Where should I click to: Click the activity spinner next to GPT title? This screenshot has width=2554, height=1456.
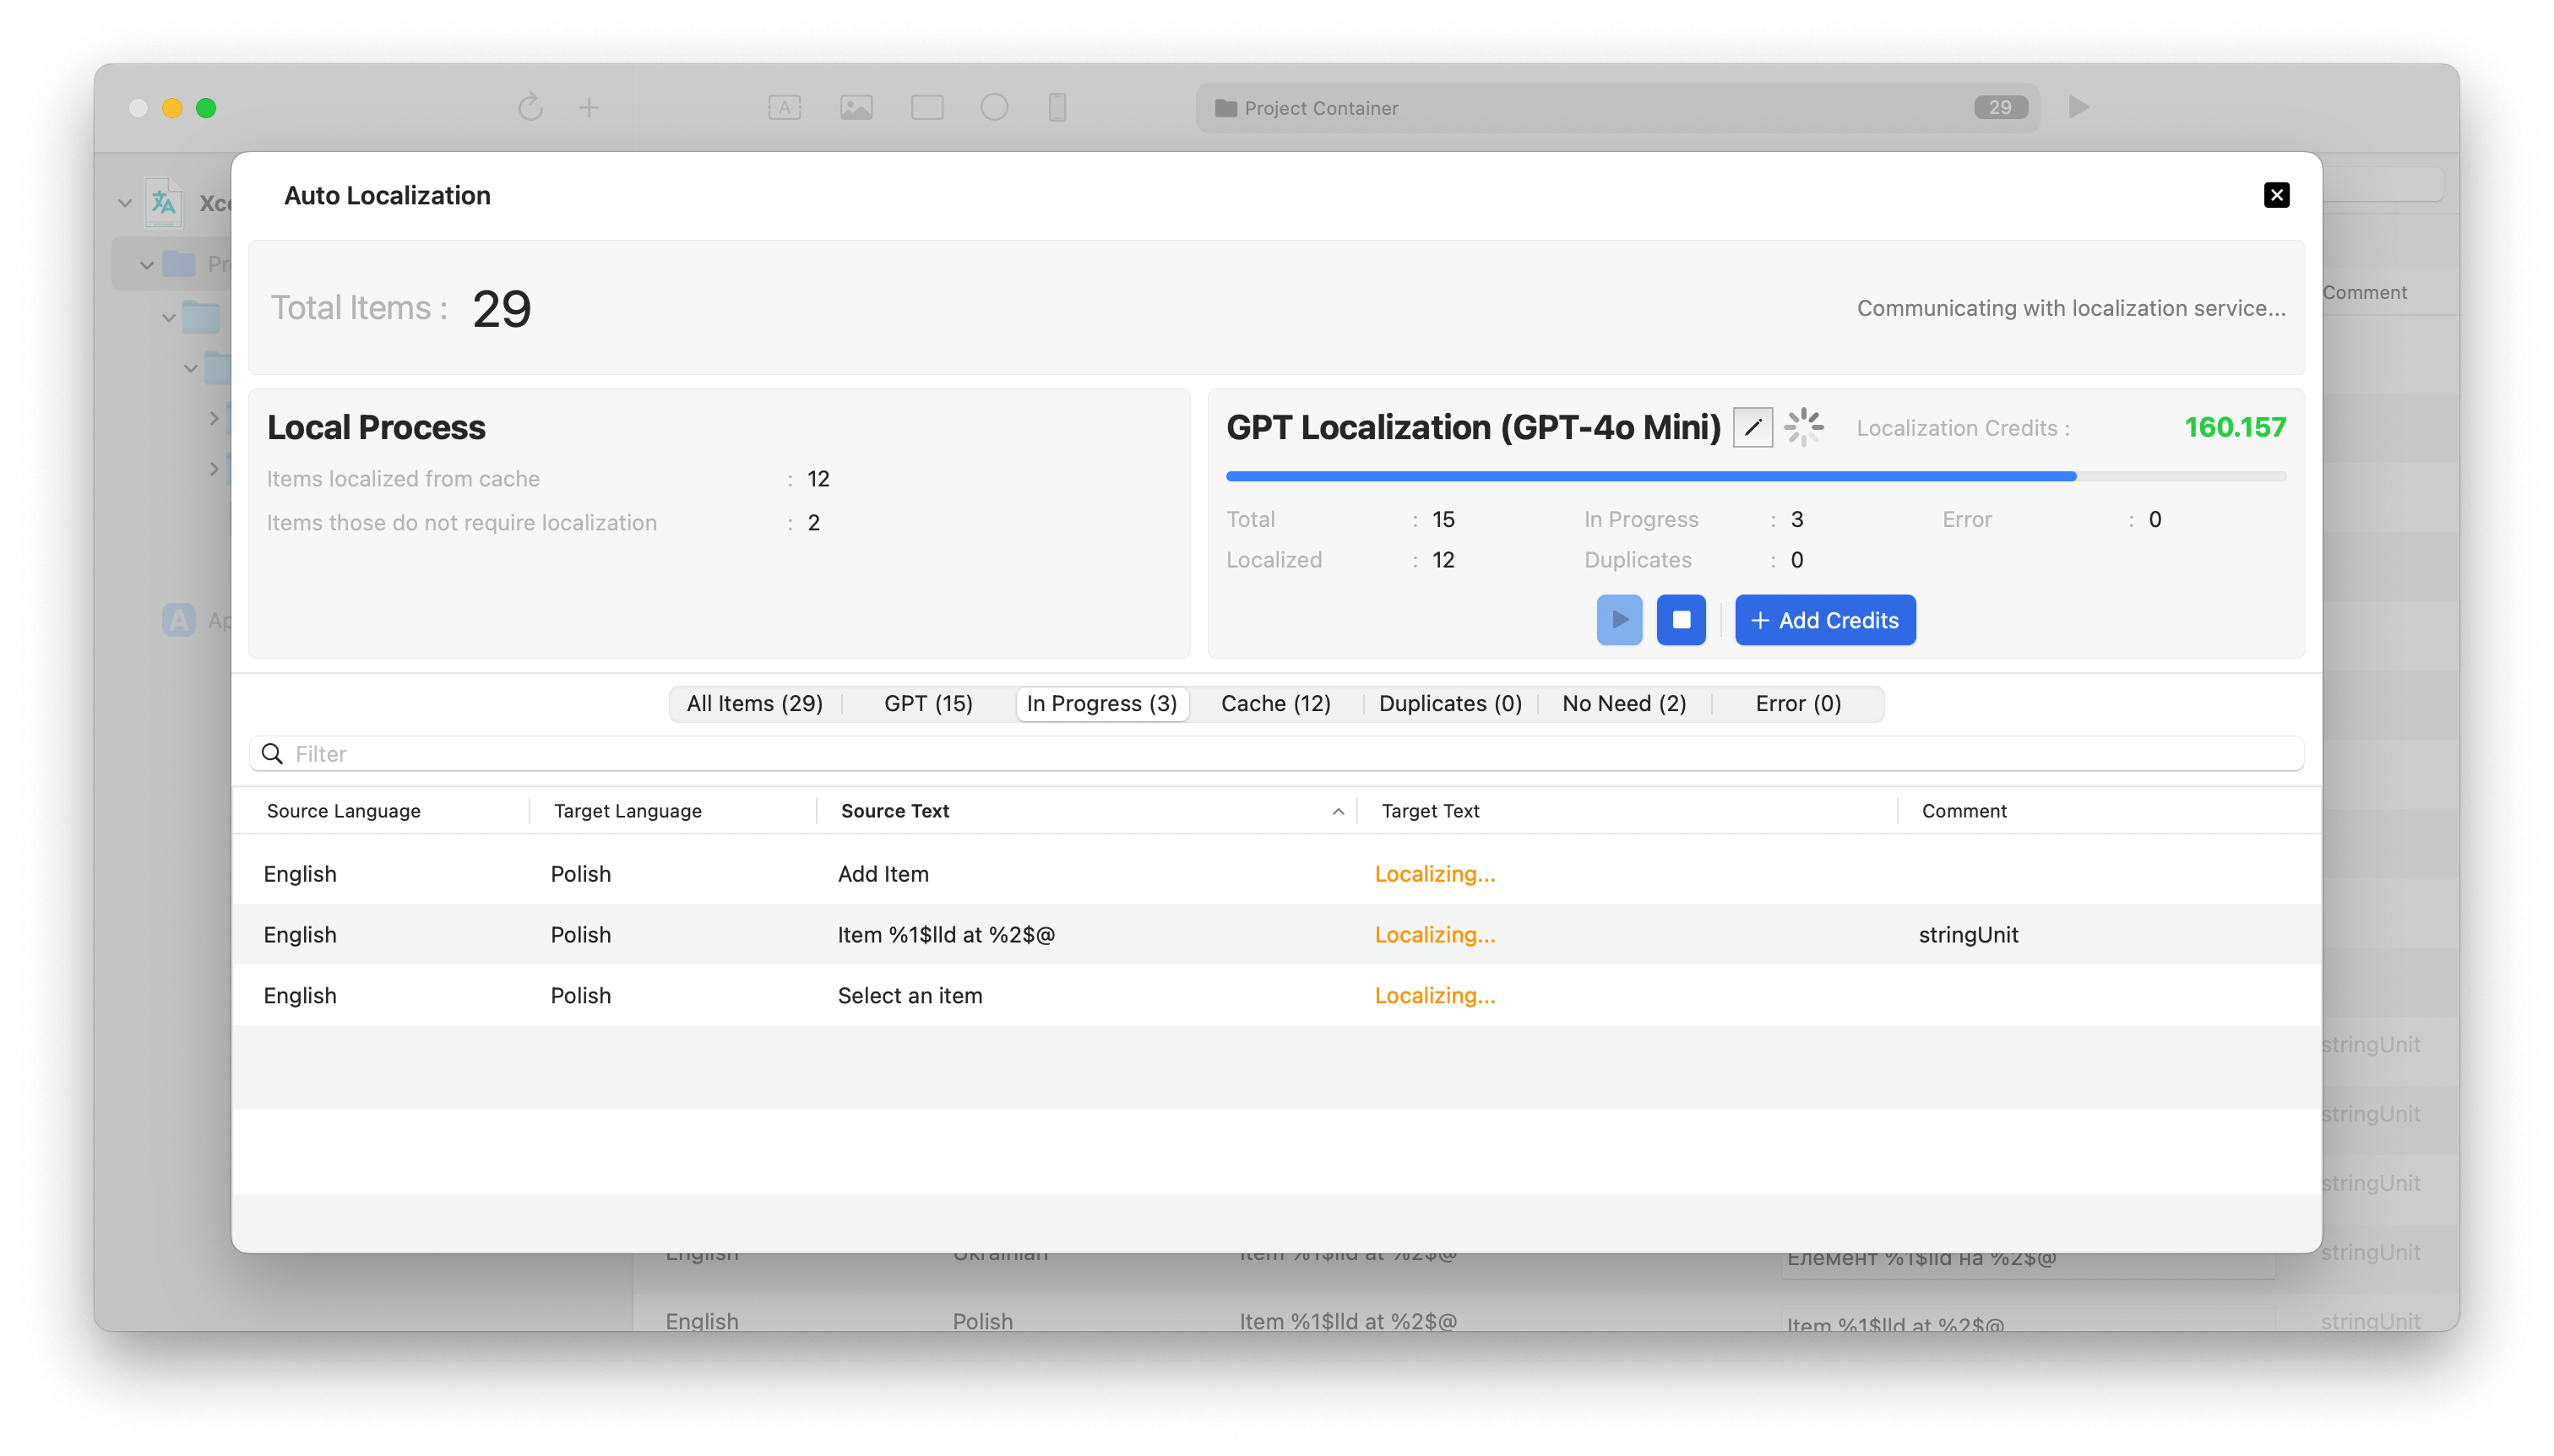coord(1803,428)
